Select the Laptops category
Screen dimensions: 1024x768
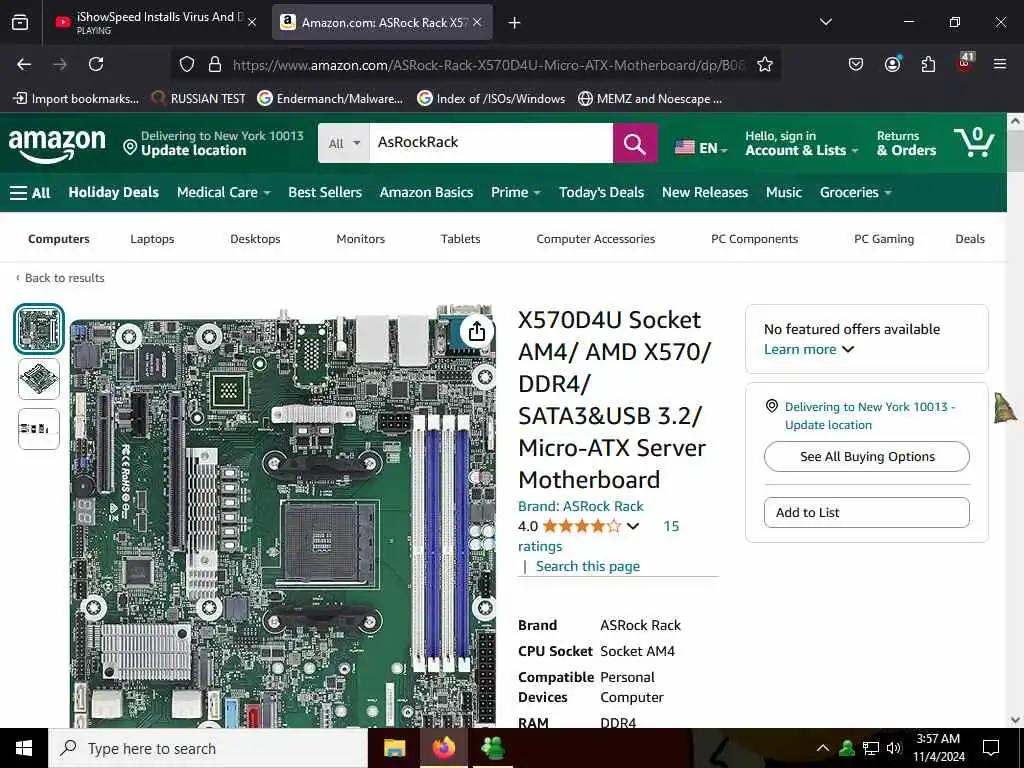point(152,239)
